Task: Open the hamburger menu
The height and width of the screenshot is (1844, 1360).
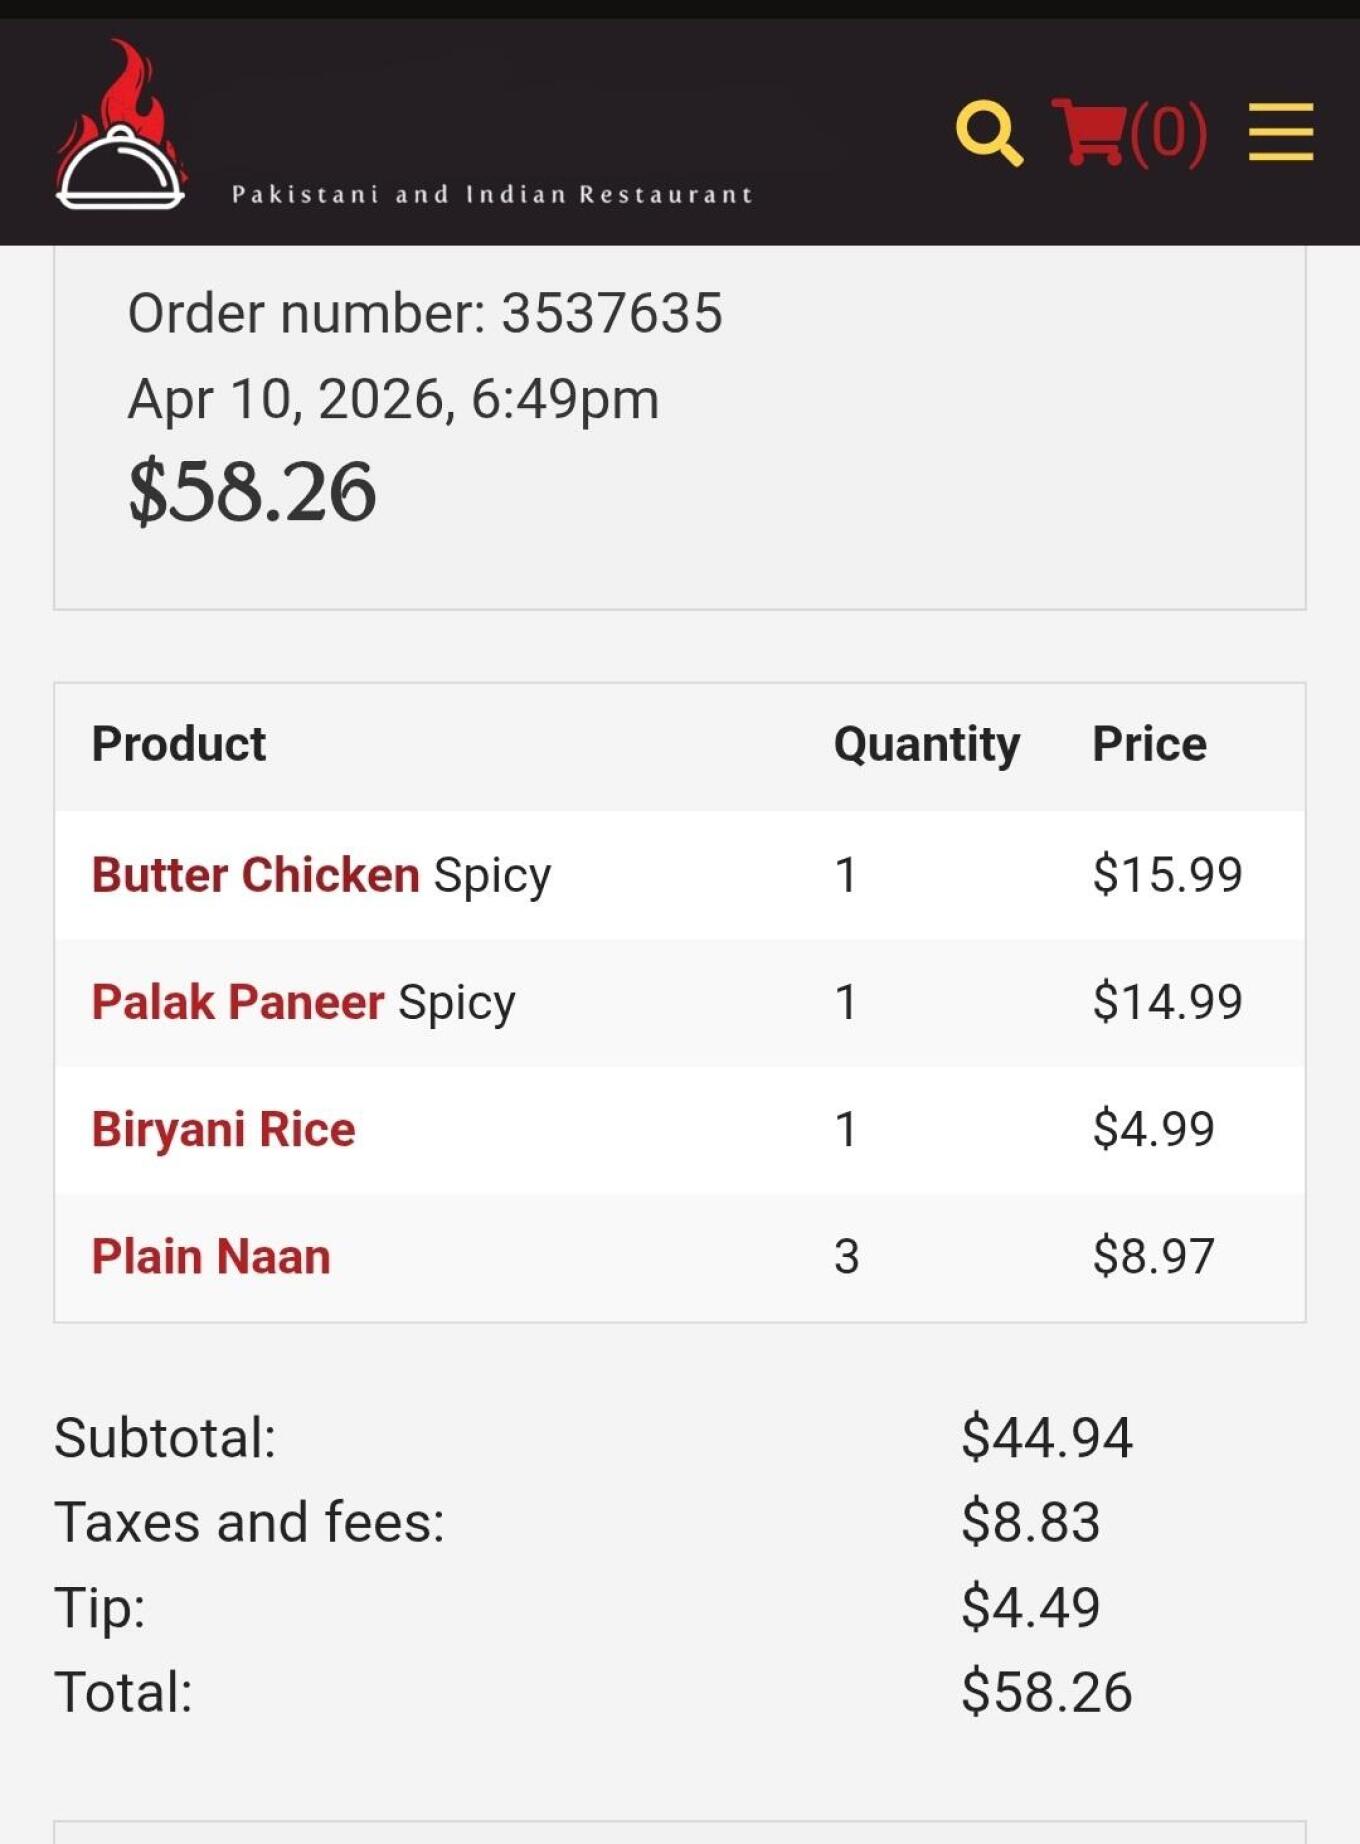Action: [x=1280, y=132]
